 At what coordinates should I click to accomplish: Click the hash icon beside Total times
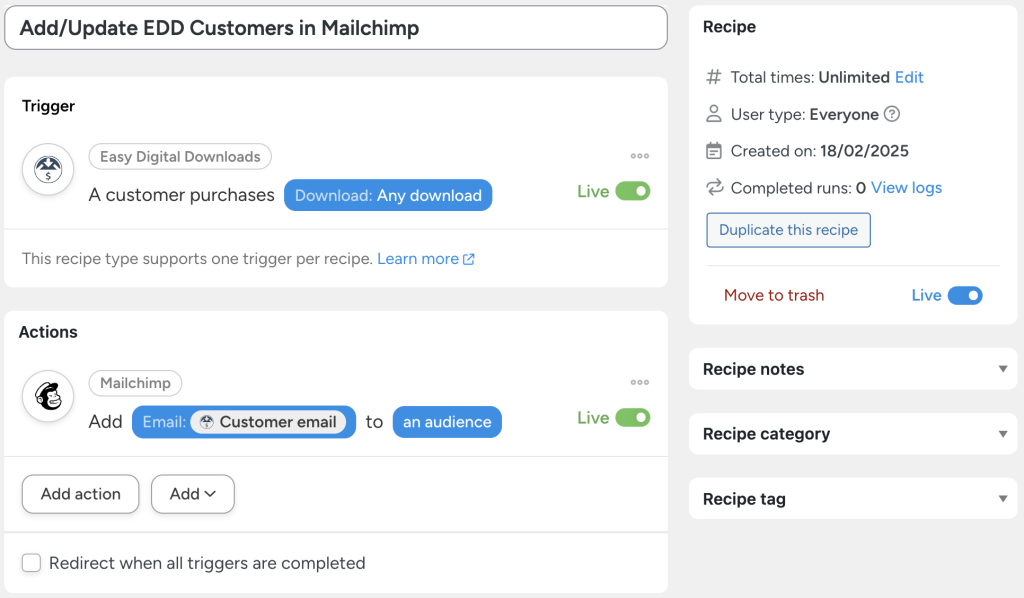tap(714, 77)
